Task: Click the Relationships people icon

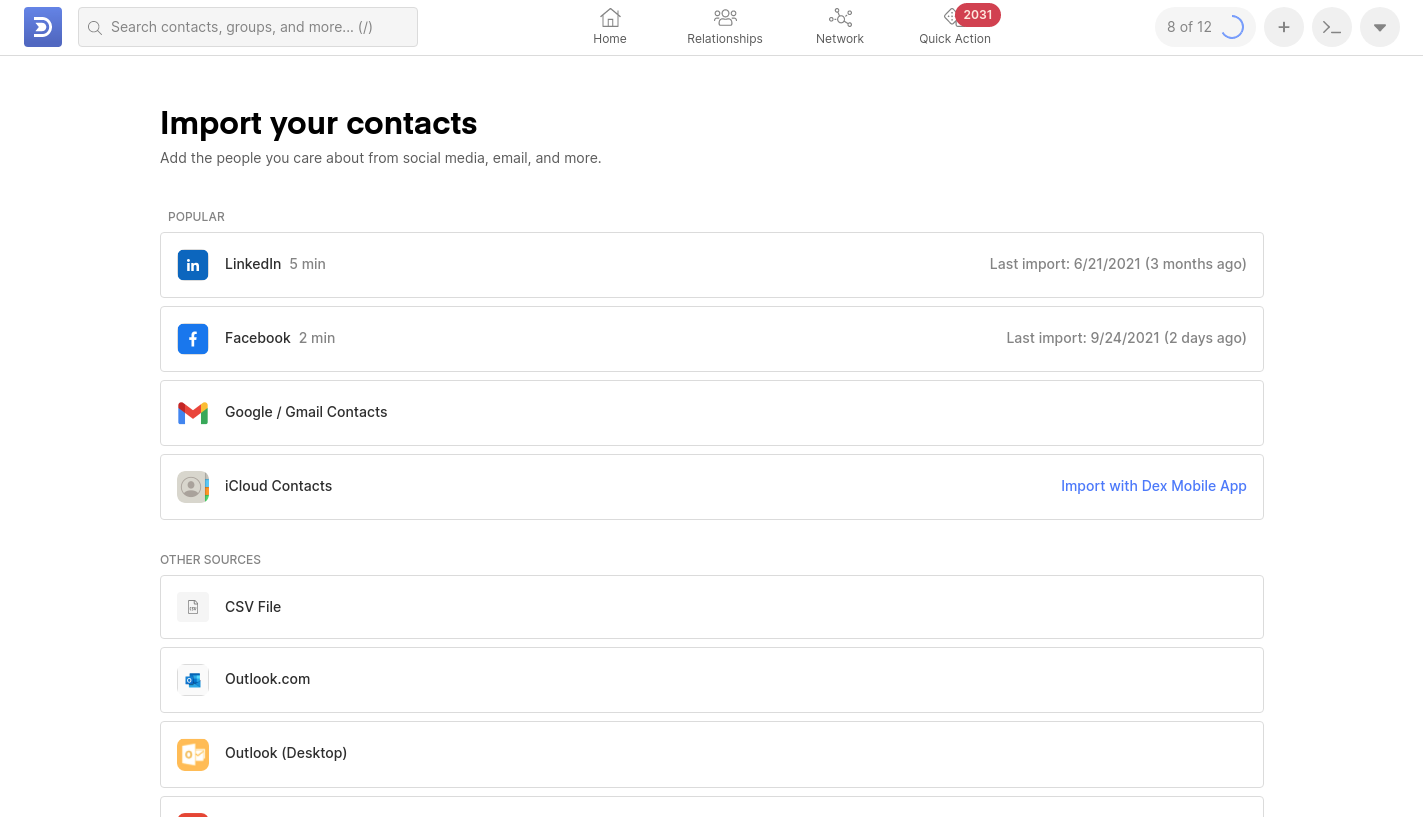Action: pyautogui.click(x=725, y=17)
